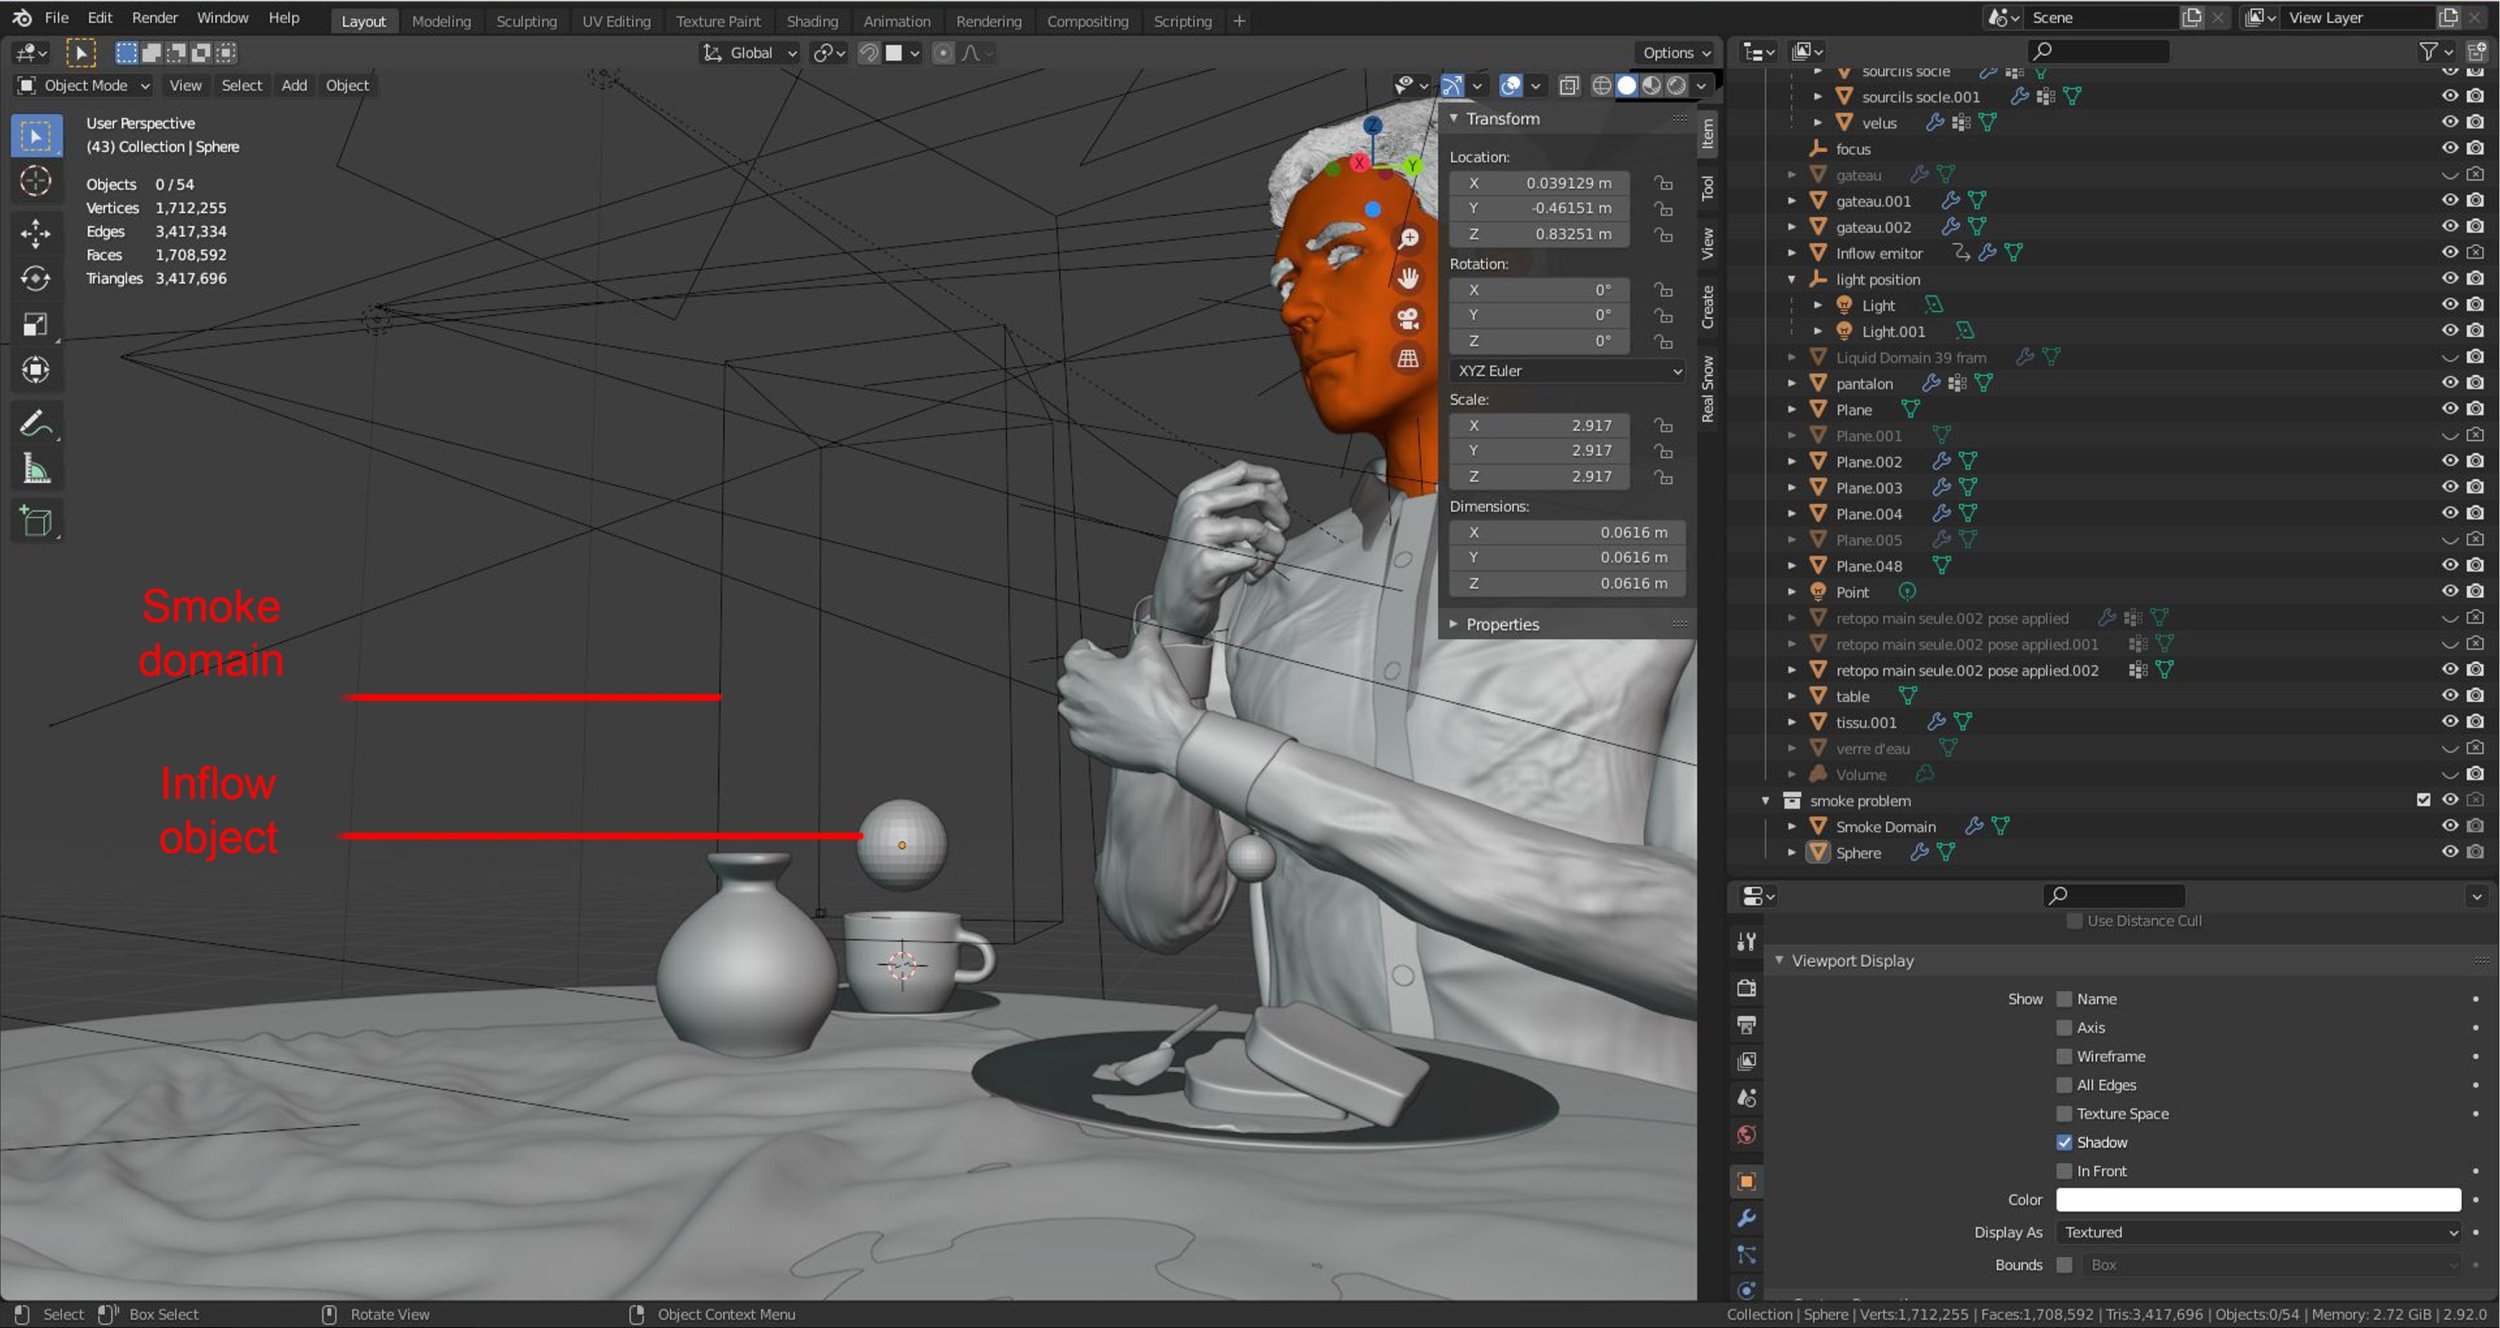Toggle camera view icon in viewport
2500x1328 pixels.
(1408, 318)
